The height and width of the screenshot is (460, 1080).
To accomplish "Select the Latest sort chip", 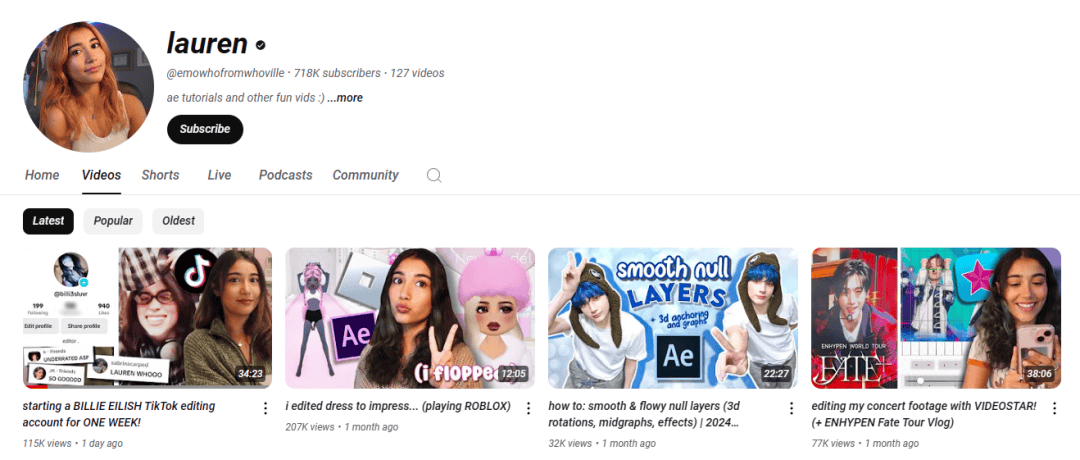I will point(48,221).
